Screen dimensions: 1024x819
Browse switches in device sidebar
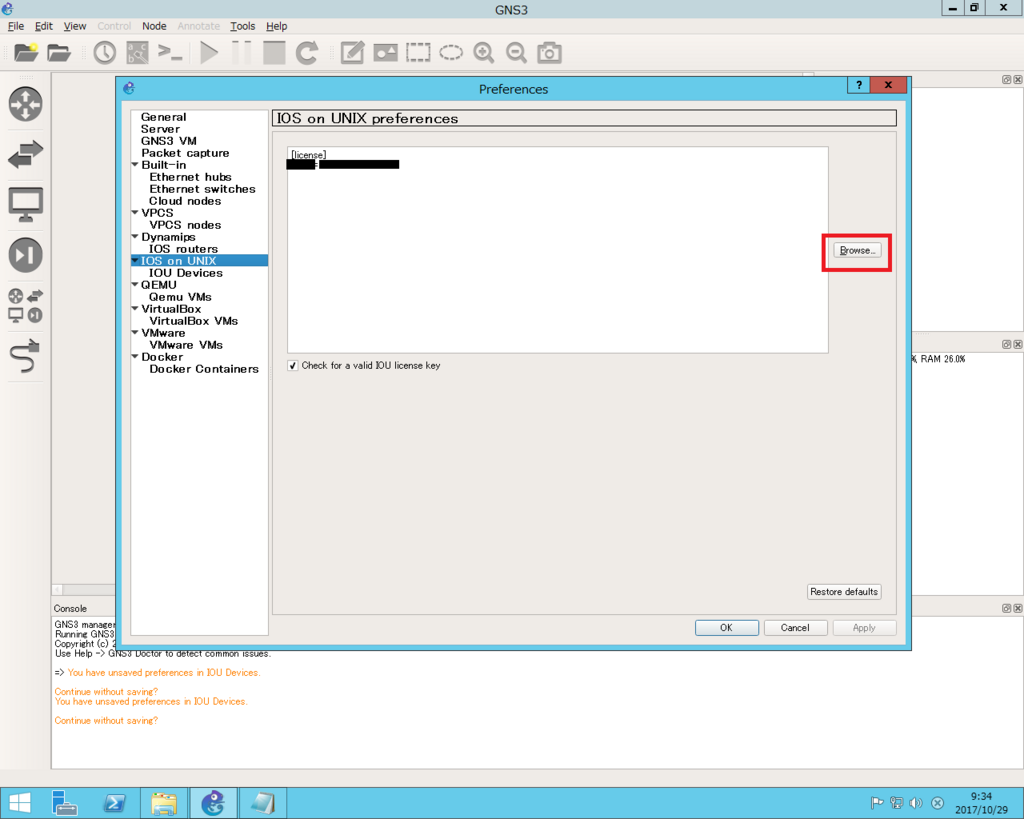25,154
